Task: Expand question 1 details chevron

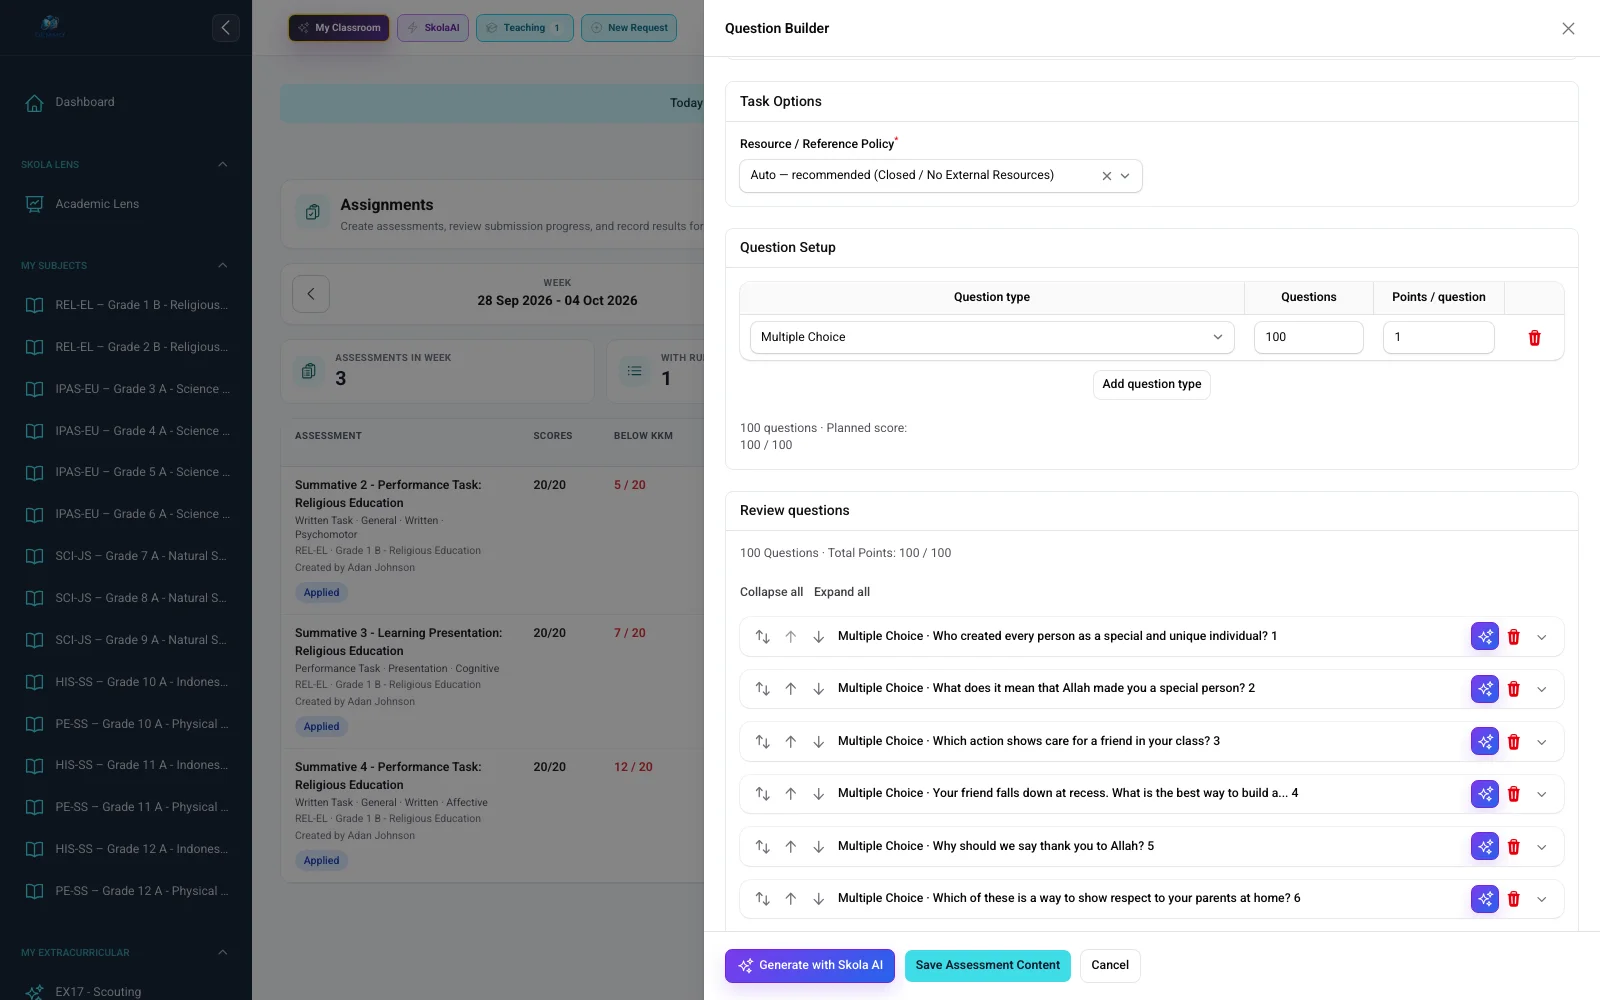Action: [x=1542, y=637]
